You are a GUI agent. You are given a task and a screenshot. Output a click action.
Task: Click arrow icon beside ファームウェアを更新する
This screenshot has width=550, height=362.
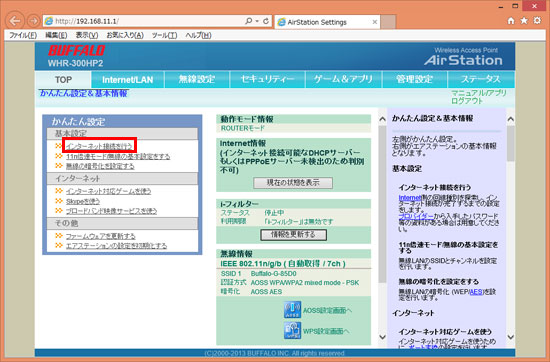(59, 236)
